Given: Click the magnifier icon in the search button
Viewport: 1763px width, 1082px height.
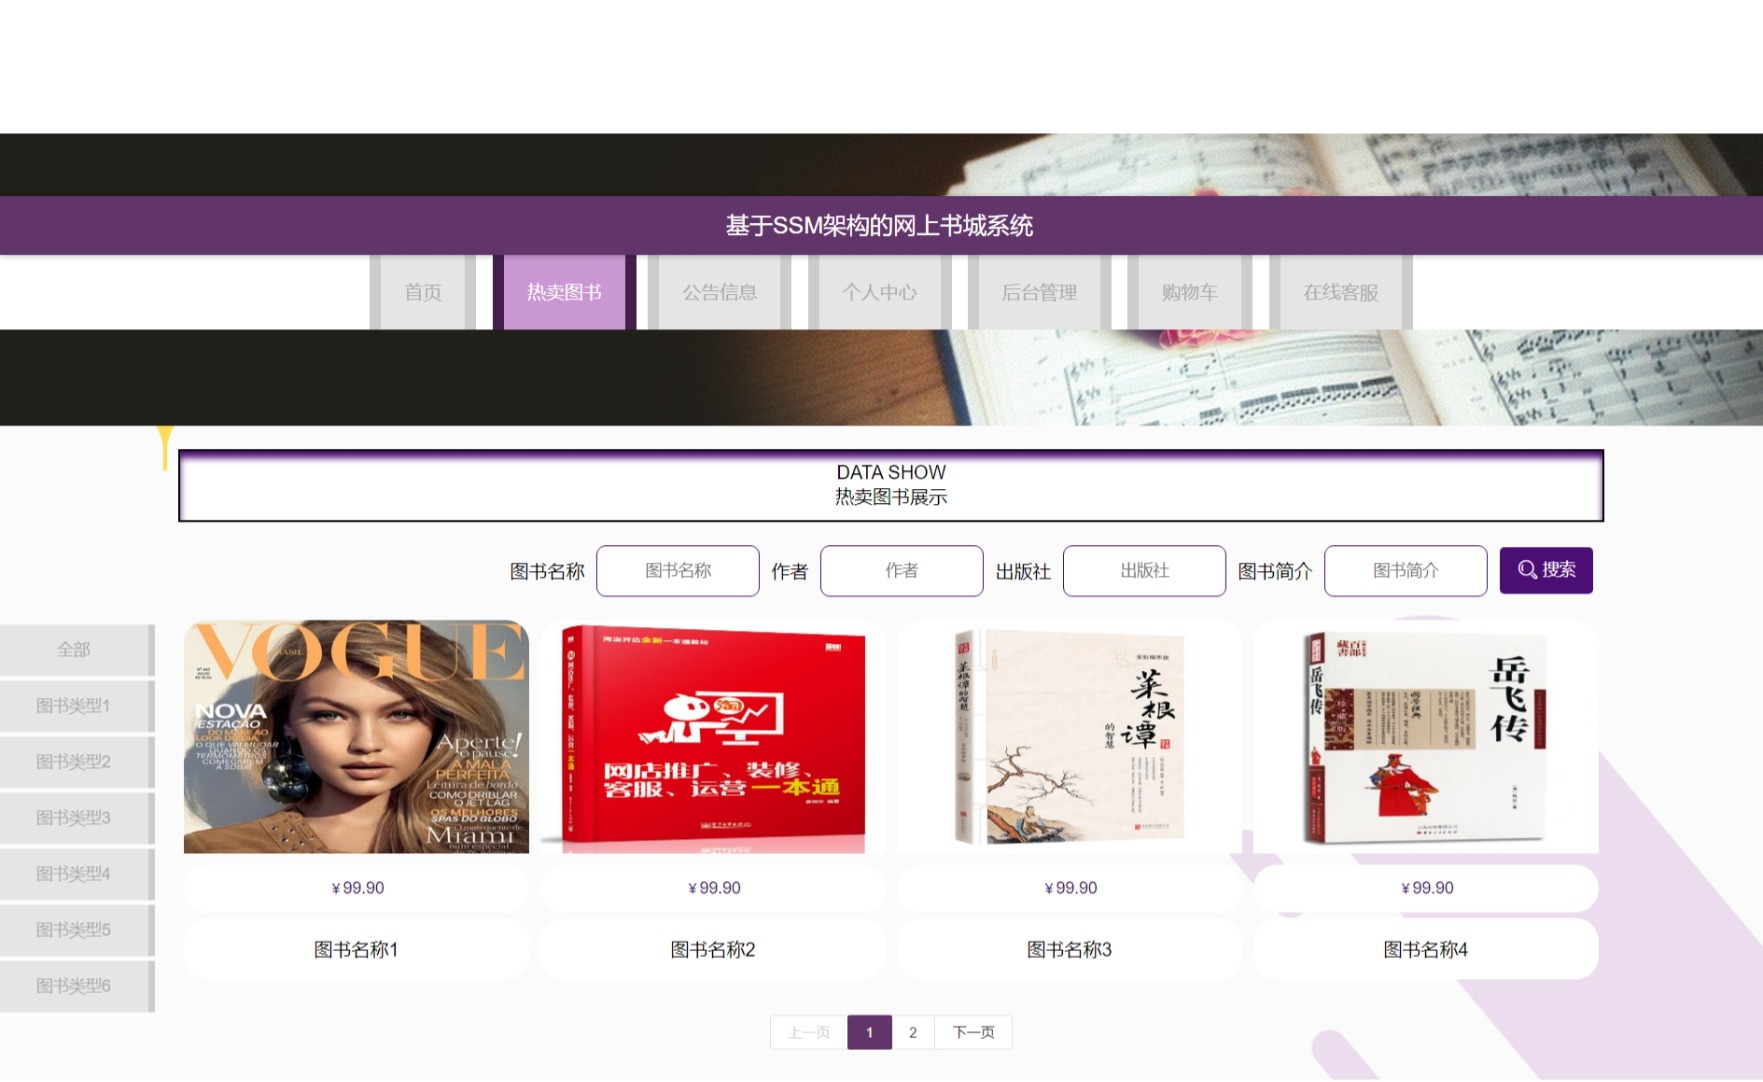Looking at the screenshot, I should point(1527,570).
